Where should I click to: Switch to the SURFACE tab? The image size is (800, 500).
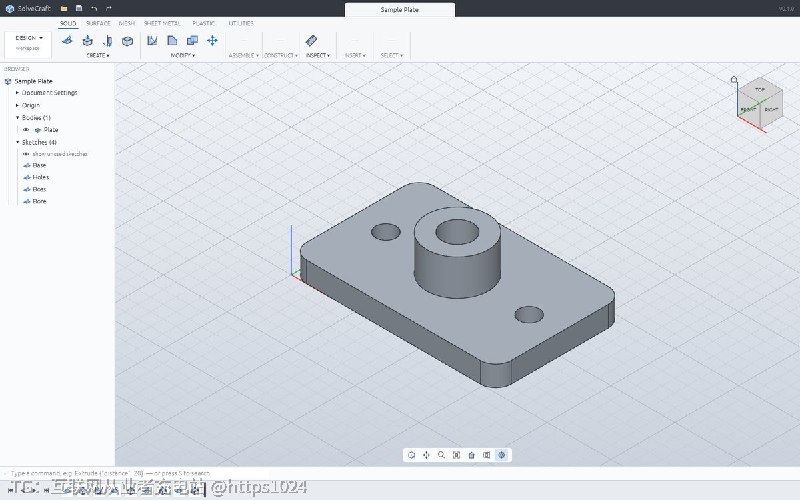(98, 23)
